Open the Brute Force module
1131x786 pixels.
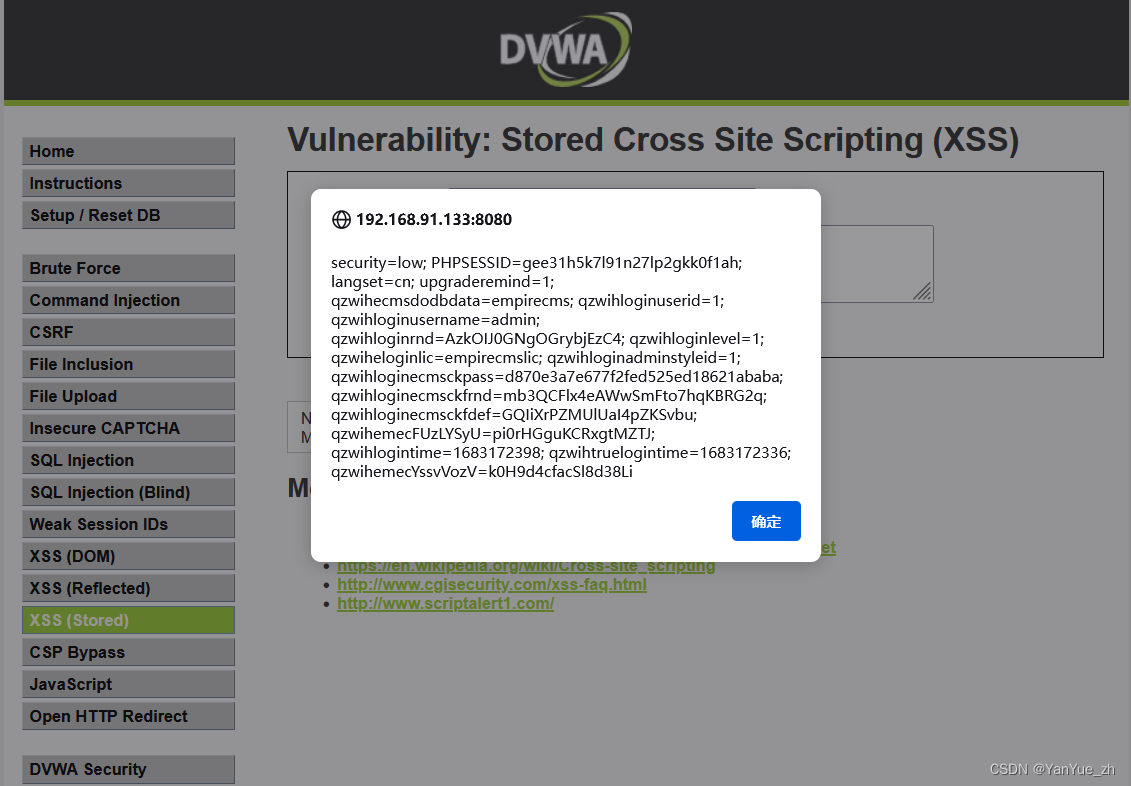[128, 268]
